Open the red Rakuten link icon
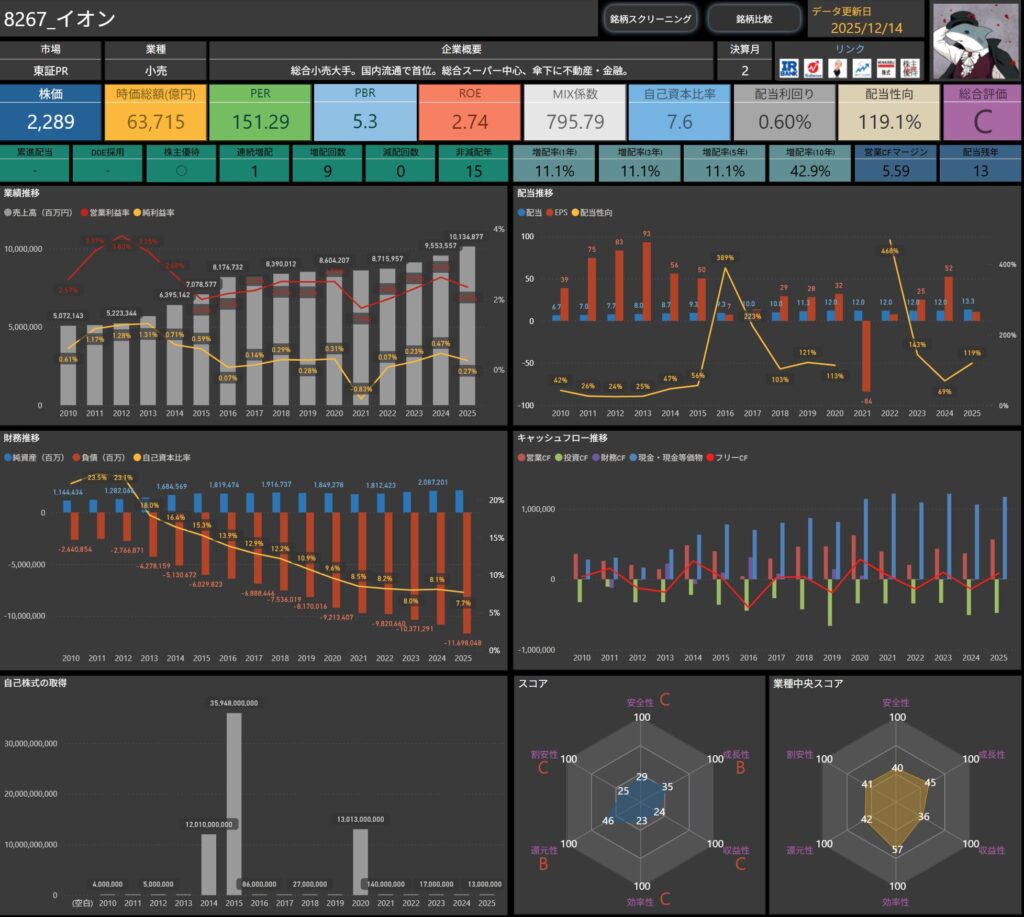Screen dimensions: 1024x917 (813, 68)
